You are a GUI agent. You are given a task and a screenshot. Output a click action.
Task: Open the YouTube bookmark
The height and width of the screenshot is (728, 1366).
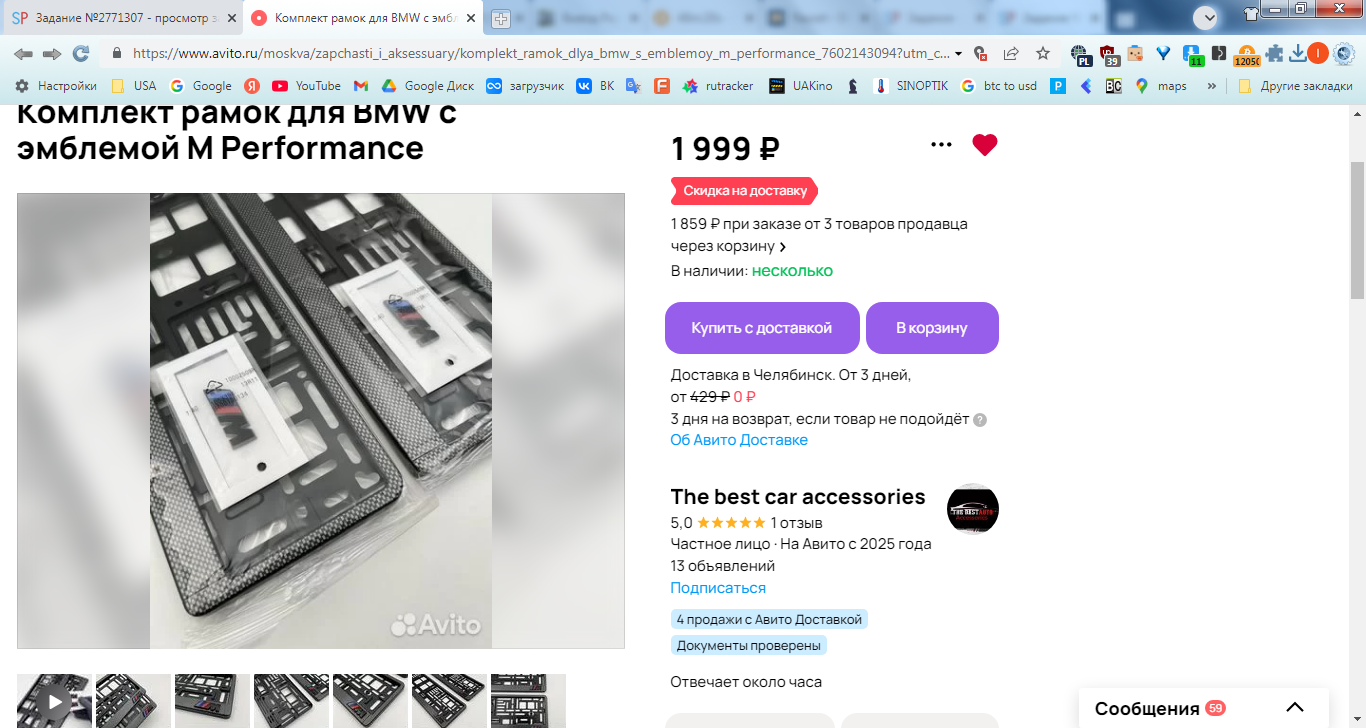pos(306,86)
